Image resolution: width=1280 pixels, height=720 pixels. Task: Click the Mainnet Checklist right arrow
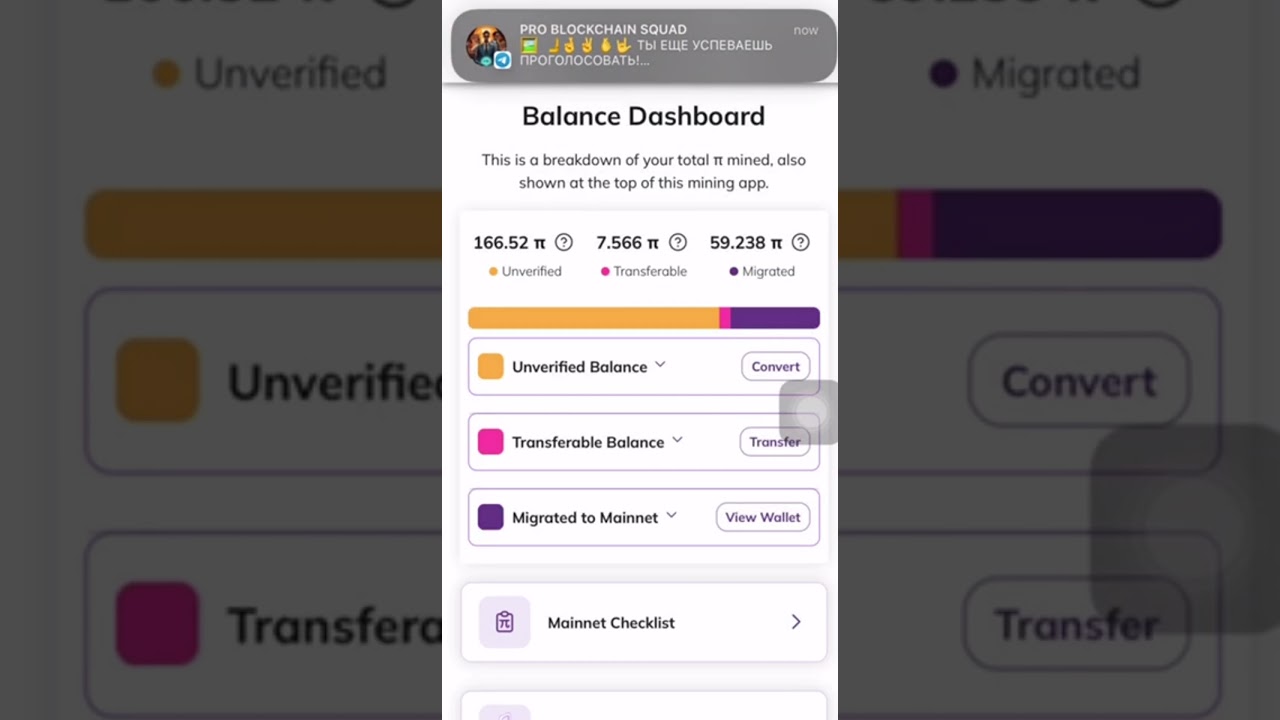pyautogui.click(x=796, y=622)
